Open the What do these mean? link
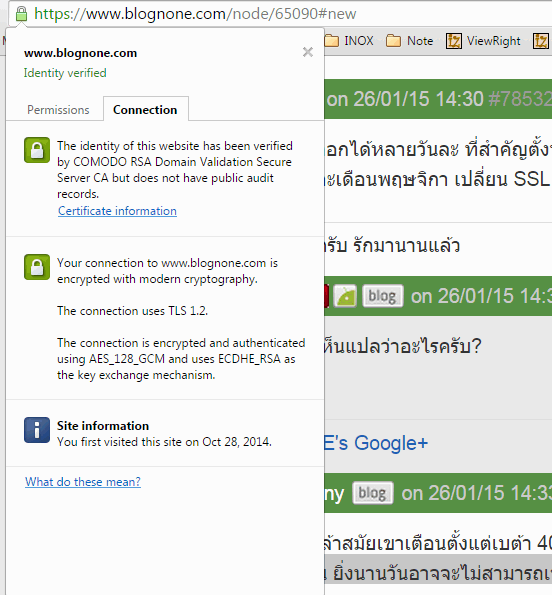This screenshot has height=595, width=552. tap(83, 482)
